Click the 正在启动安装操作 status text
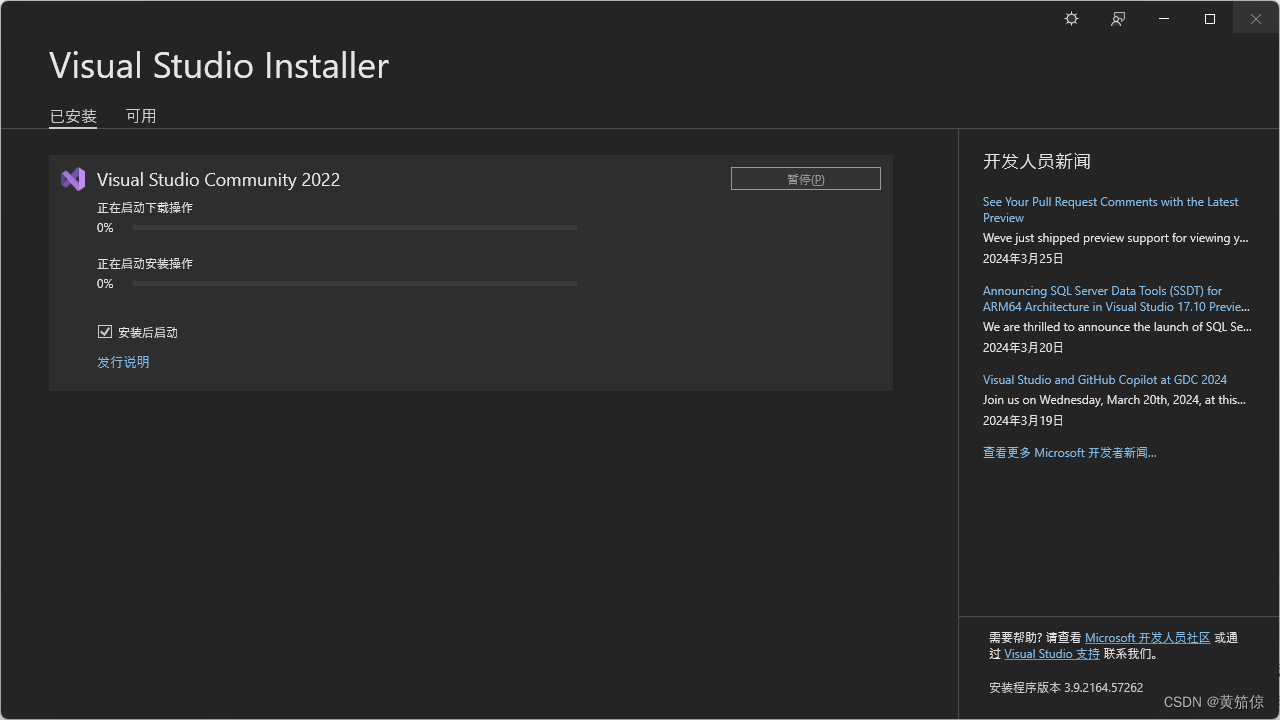1280x720 pixels. pyautogui.click(x=145, y=264)
